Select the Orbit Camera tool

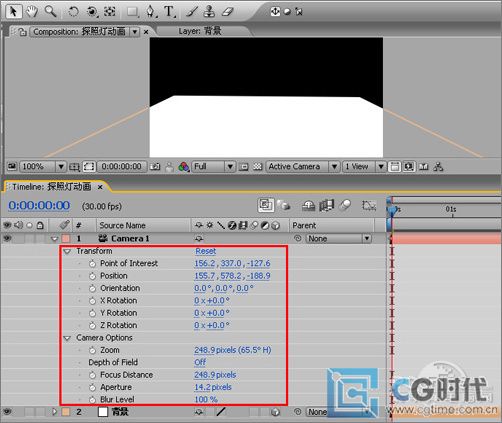pyautogui.click(x=92, y=12)
